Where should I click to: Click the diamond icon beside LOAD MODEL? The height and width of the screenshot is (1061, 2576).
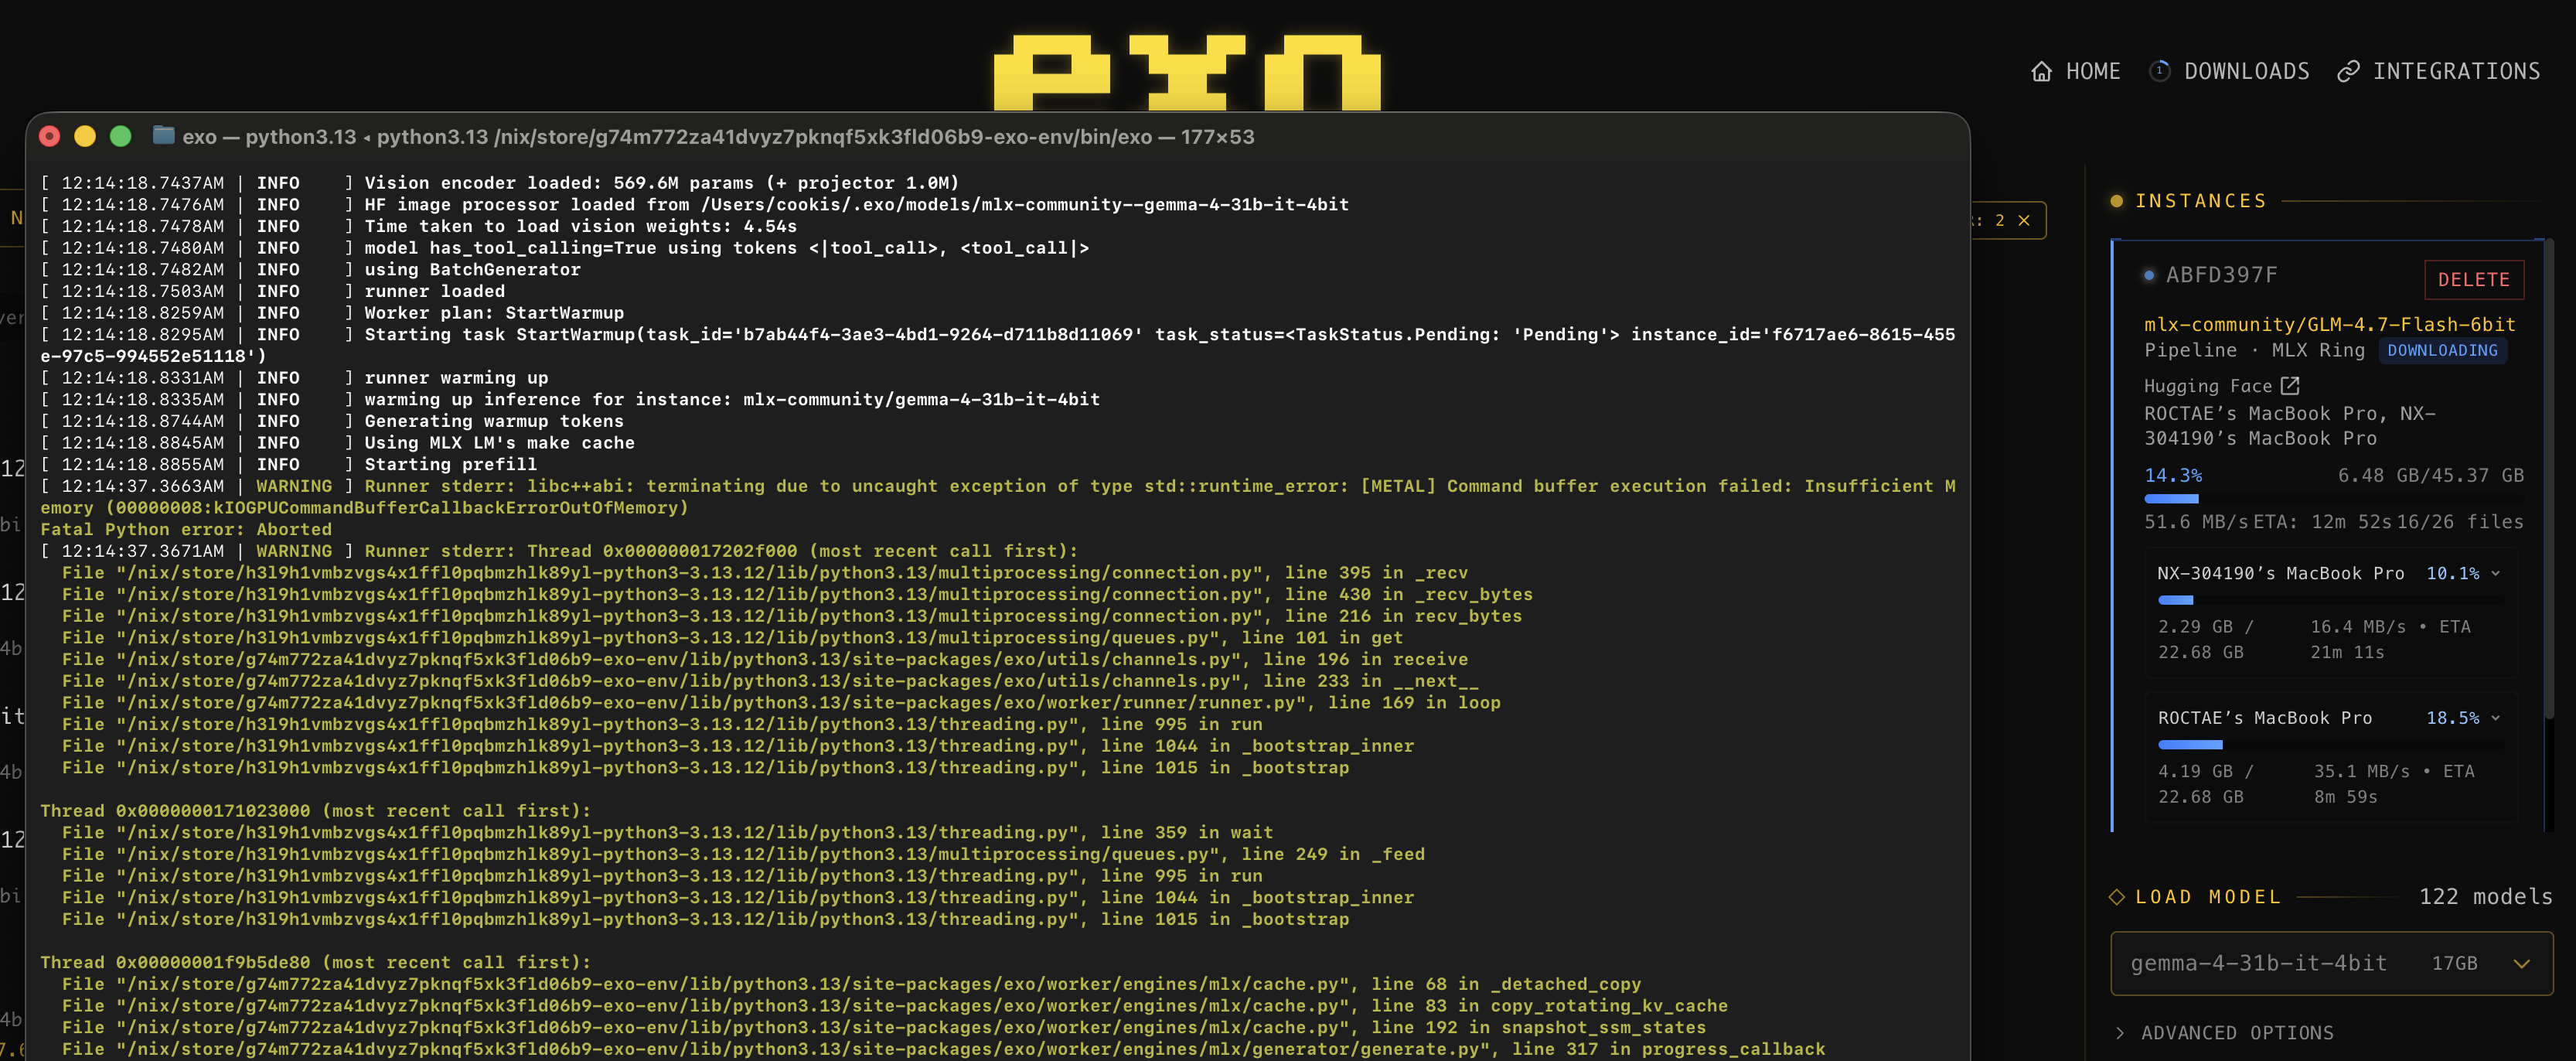coord(2117,897)
